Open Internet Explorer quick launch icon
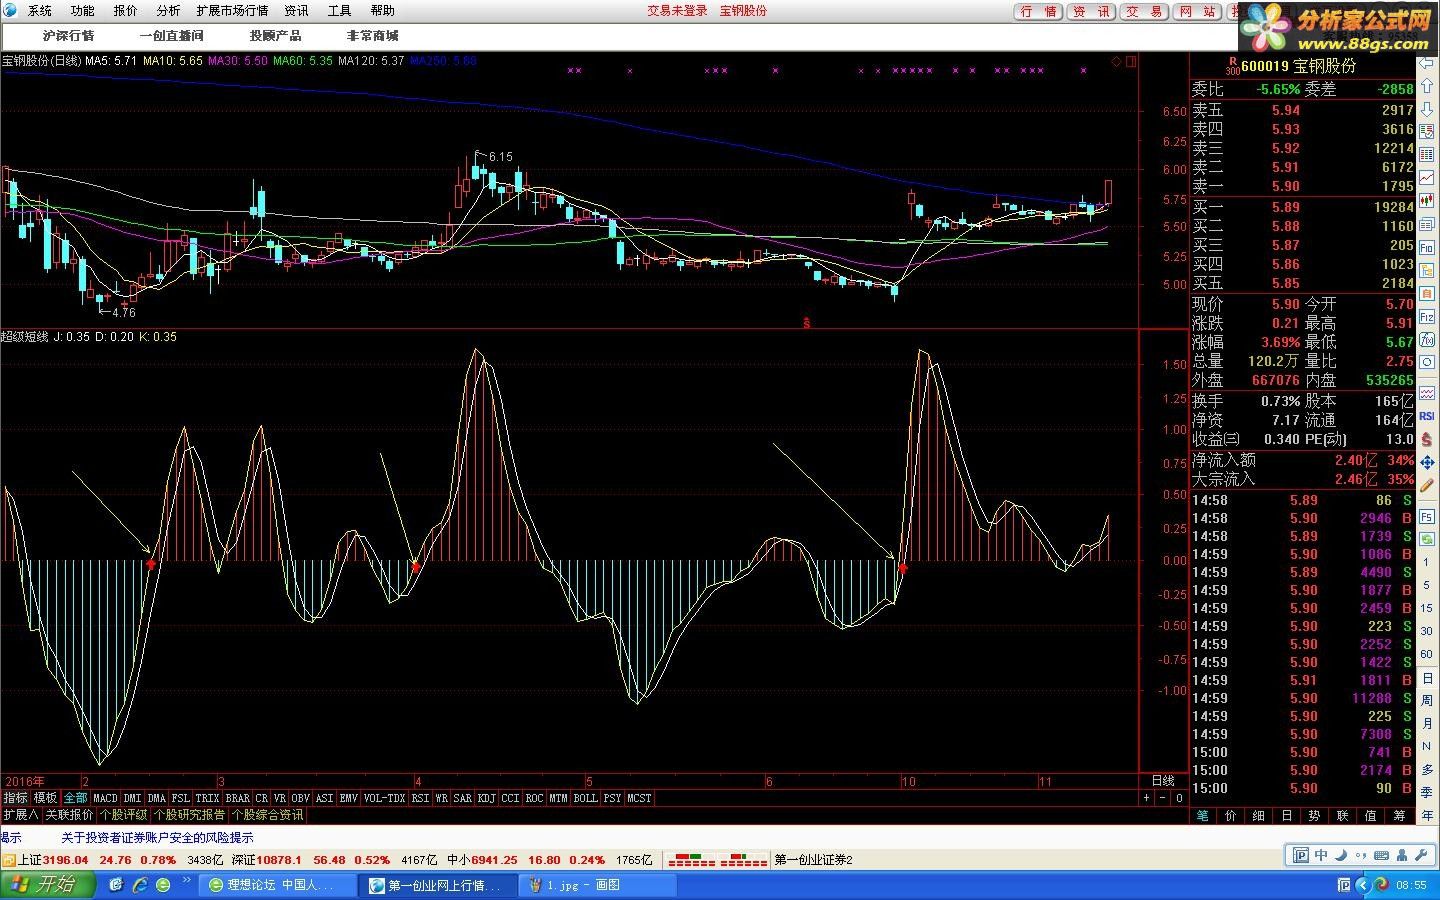The height and width of the screenshot is (900, 1440). [x=140, y=885]
